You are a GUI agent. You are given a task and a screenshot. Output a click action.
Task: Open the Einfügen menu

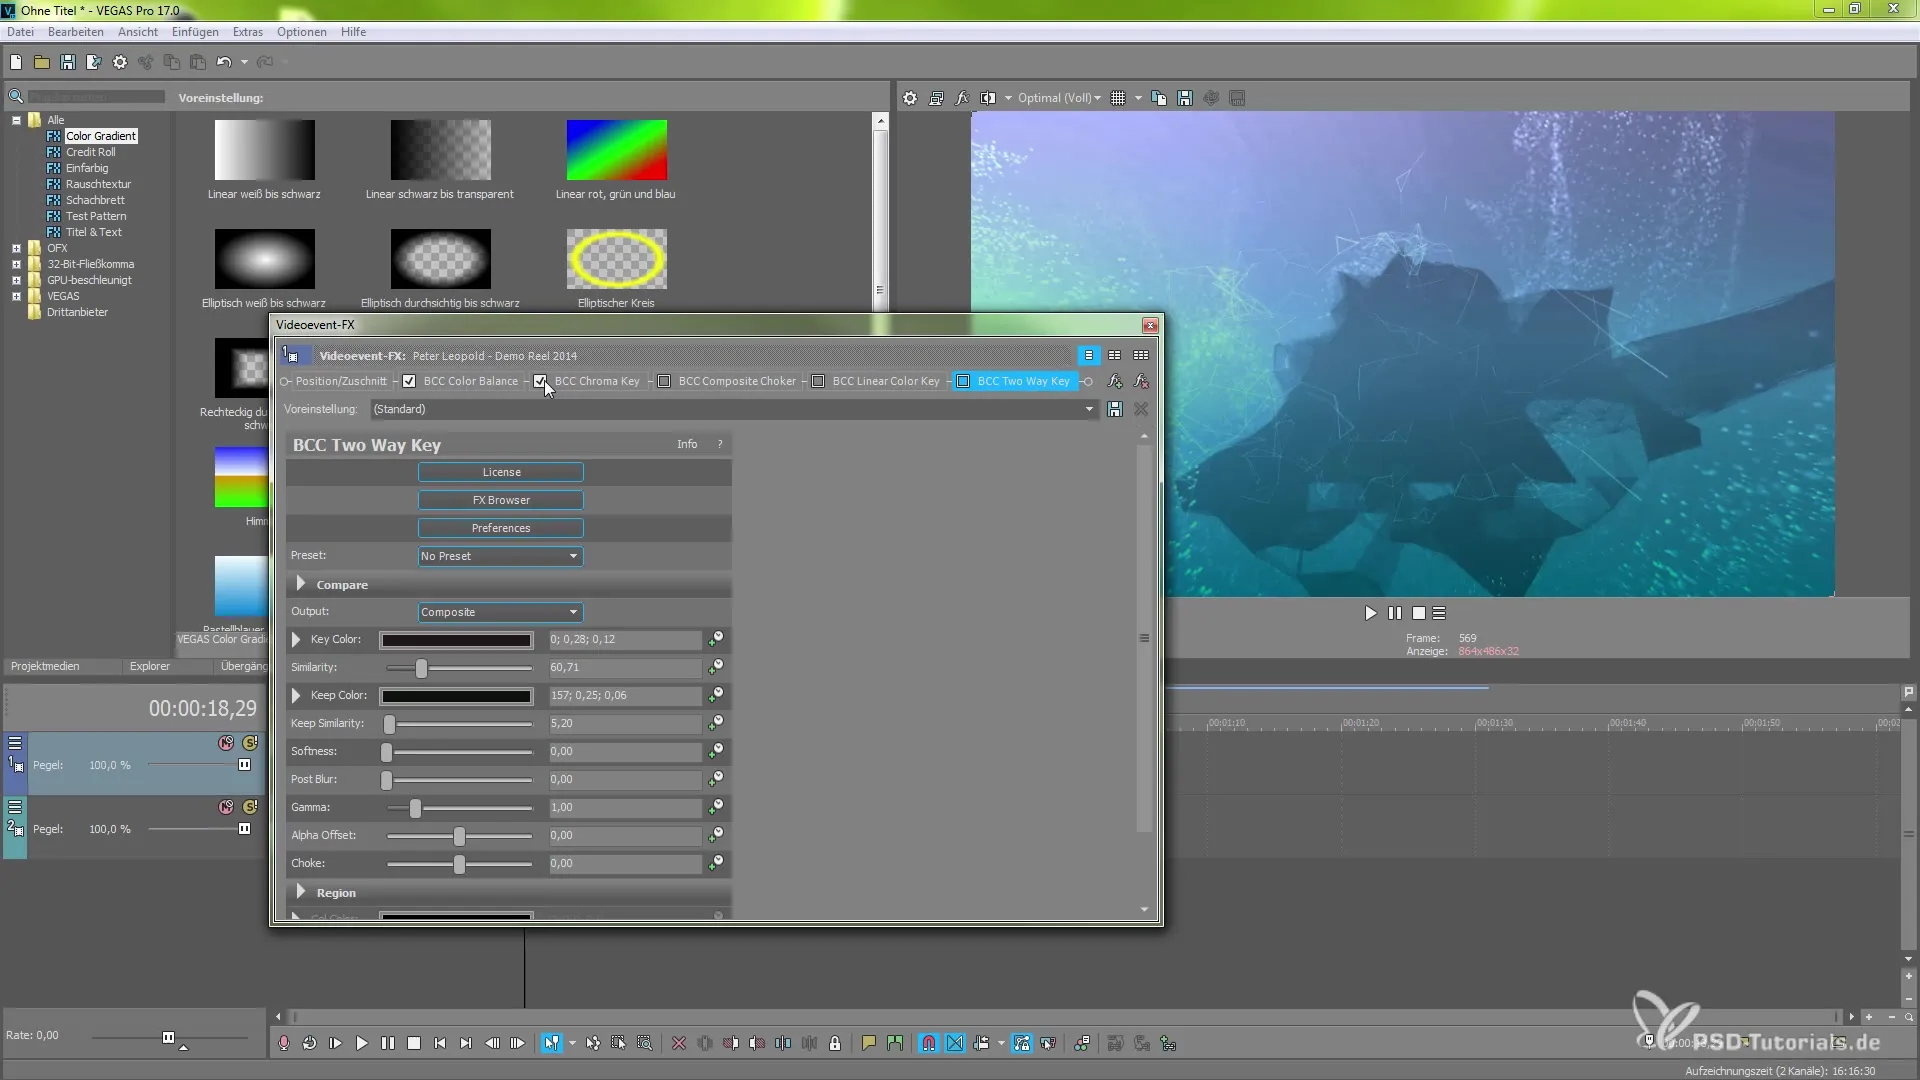[x=195, y=32]
